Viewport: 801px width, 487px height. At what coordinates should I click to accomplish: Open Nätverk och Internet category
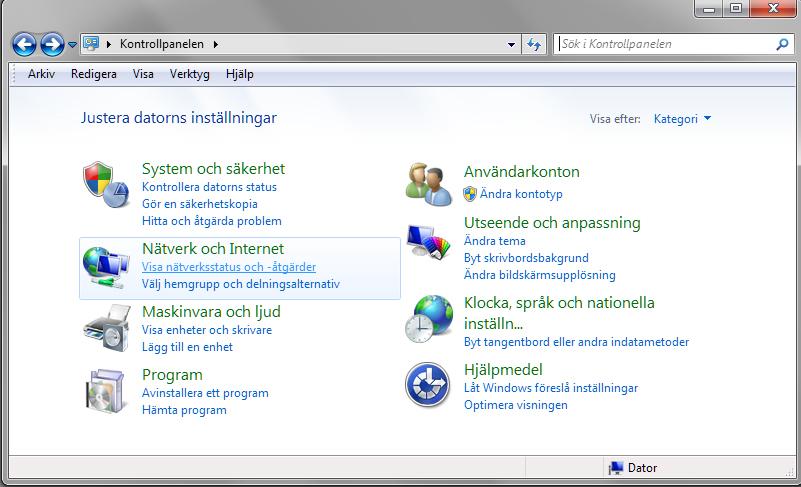pos(213,249)
